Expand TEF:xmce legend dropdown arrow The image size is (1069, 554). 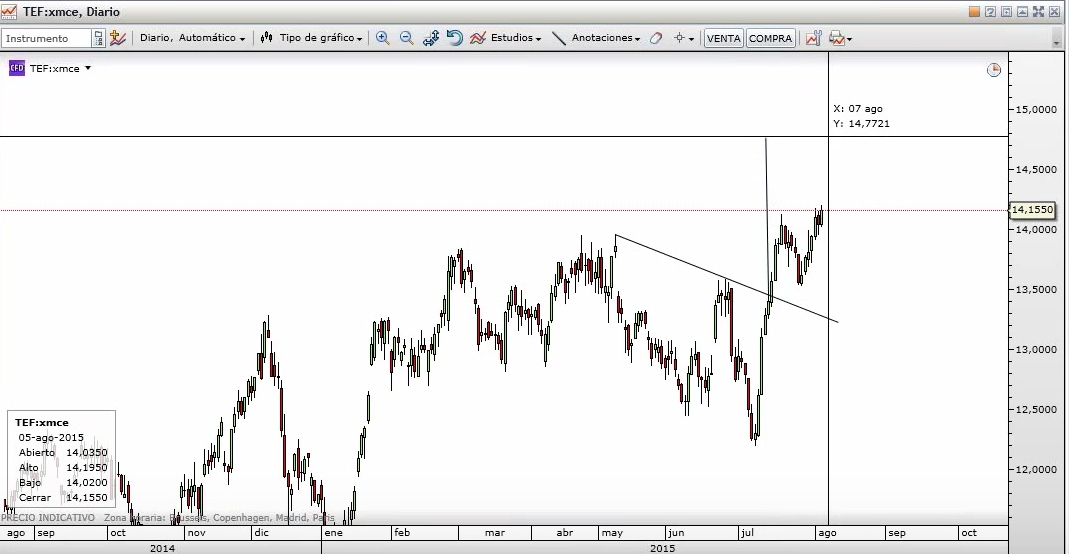pyautogui.click(x=88, y=68)
